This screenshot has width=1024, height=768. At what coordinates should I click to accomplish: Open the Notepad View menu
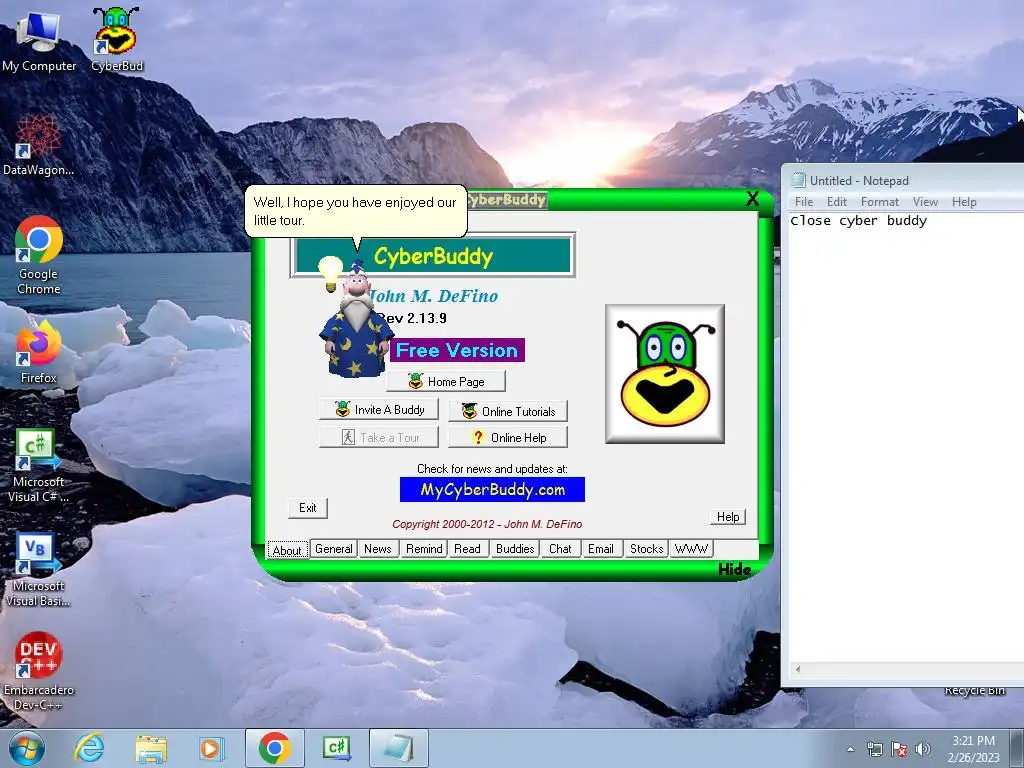click(925, 202)
